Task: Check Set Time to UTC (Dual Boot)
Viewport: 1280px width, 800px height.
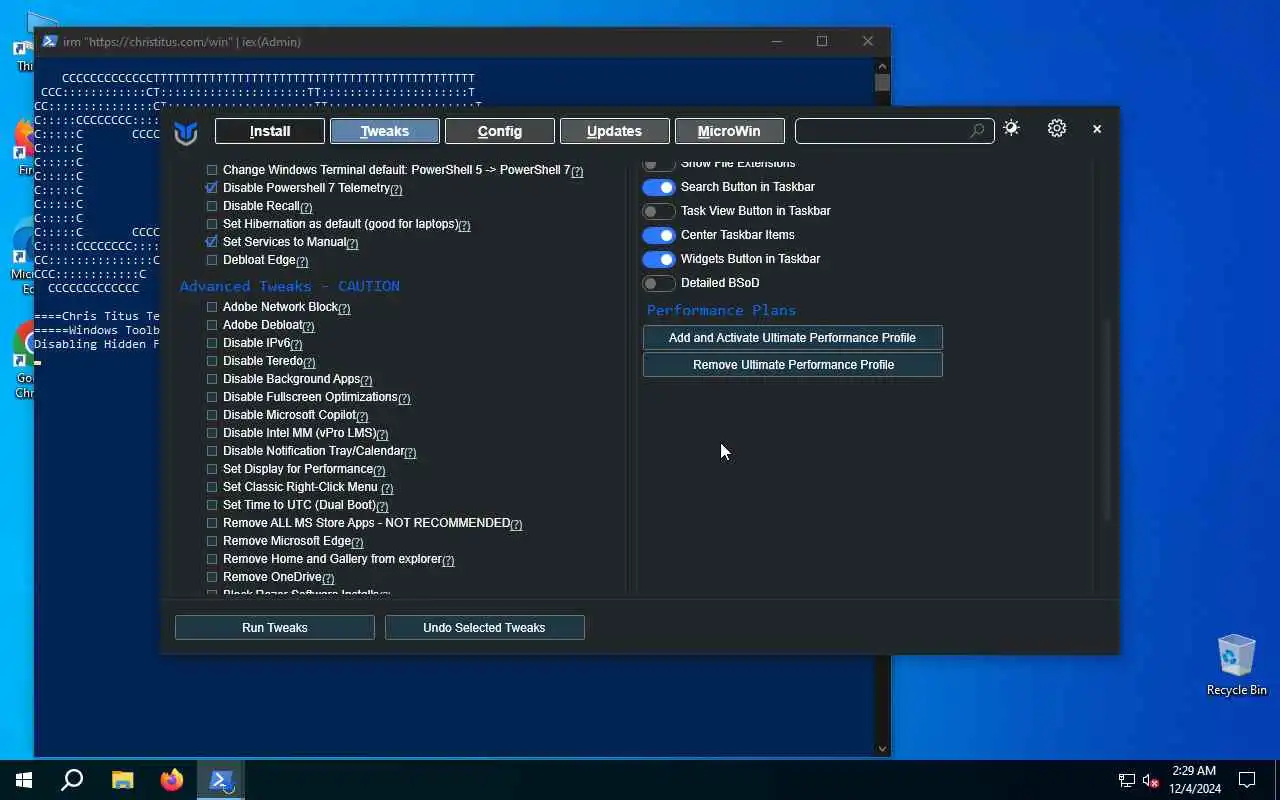Action: [x=212, y=505]
